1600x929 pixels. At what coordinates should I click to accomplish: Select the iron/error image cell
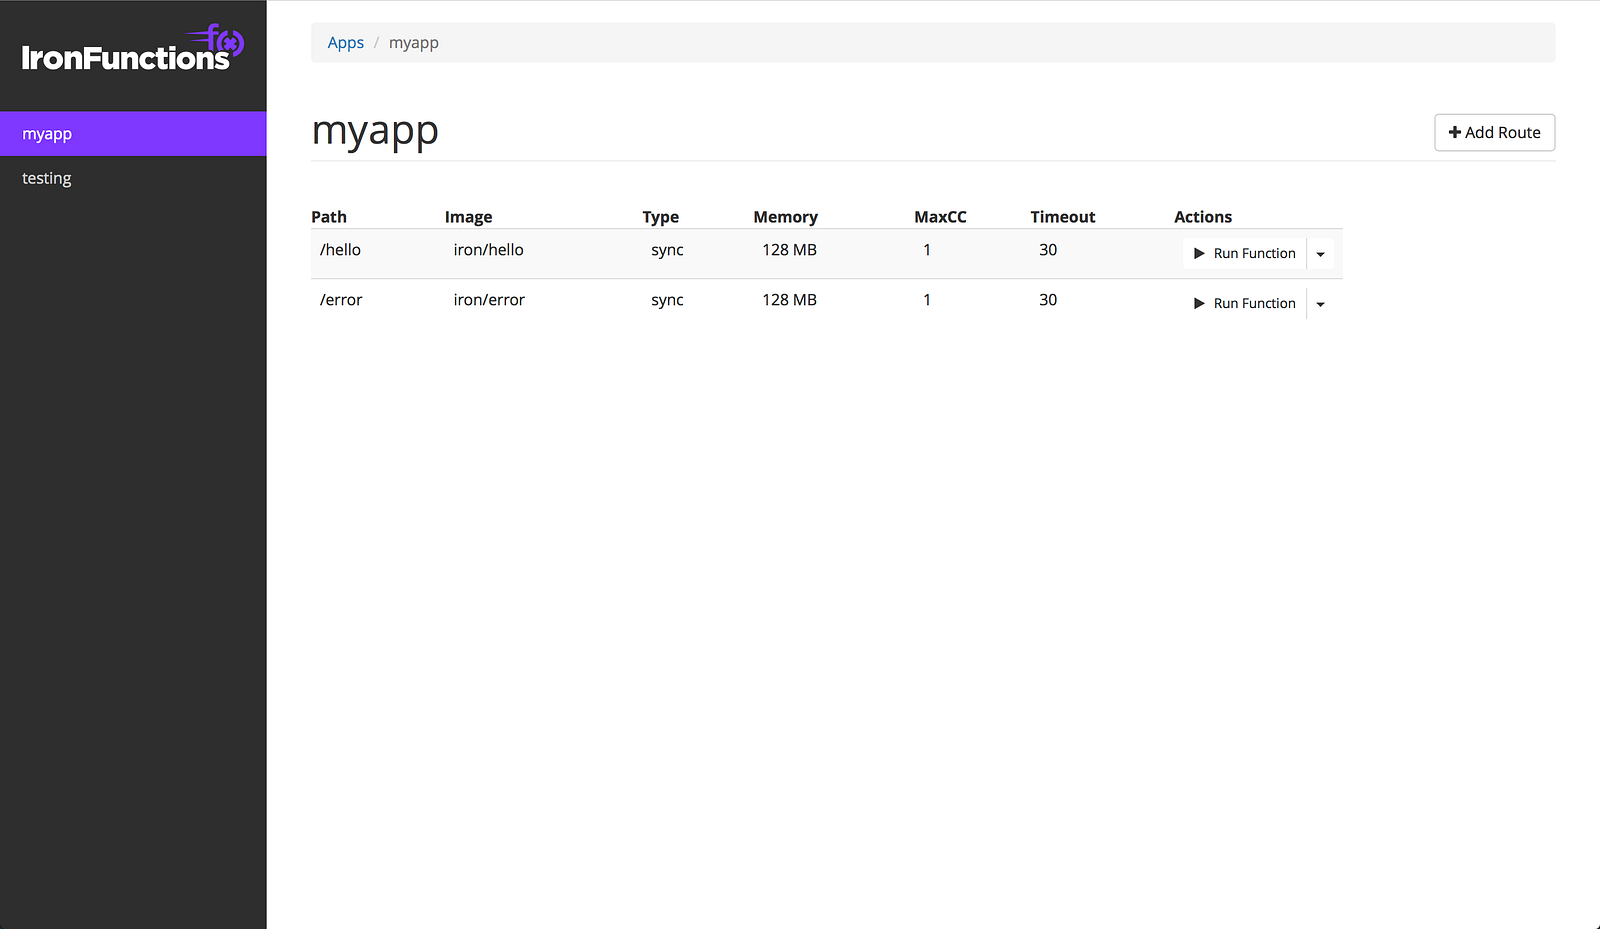[489, 300]
